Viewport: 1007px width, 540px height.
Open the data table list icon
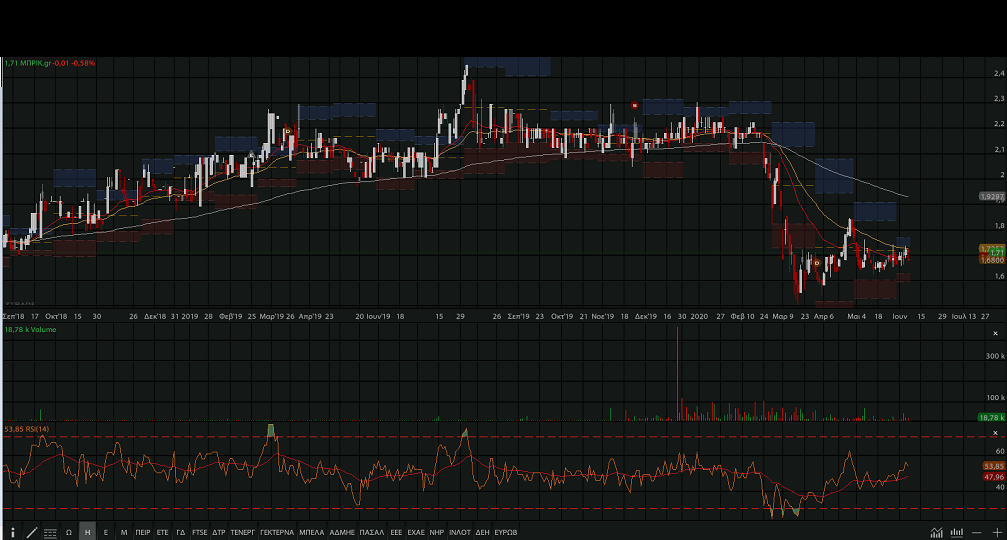(x=50, y=533)
